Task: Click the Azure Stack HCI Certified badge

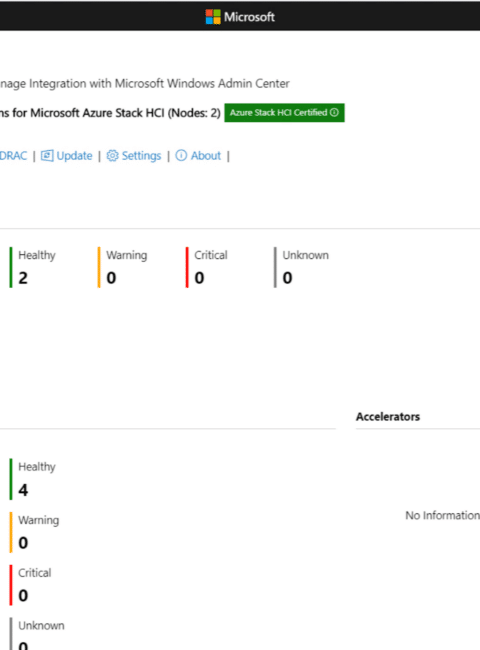Action: (x=284, y=113)
